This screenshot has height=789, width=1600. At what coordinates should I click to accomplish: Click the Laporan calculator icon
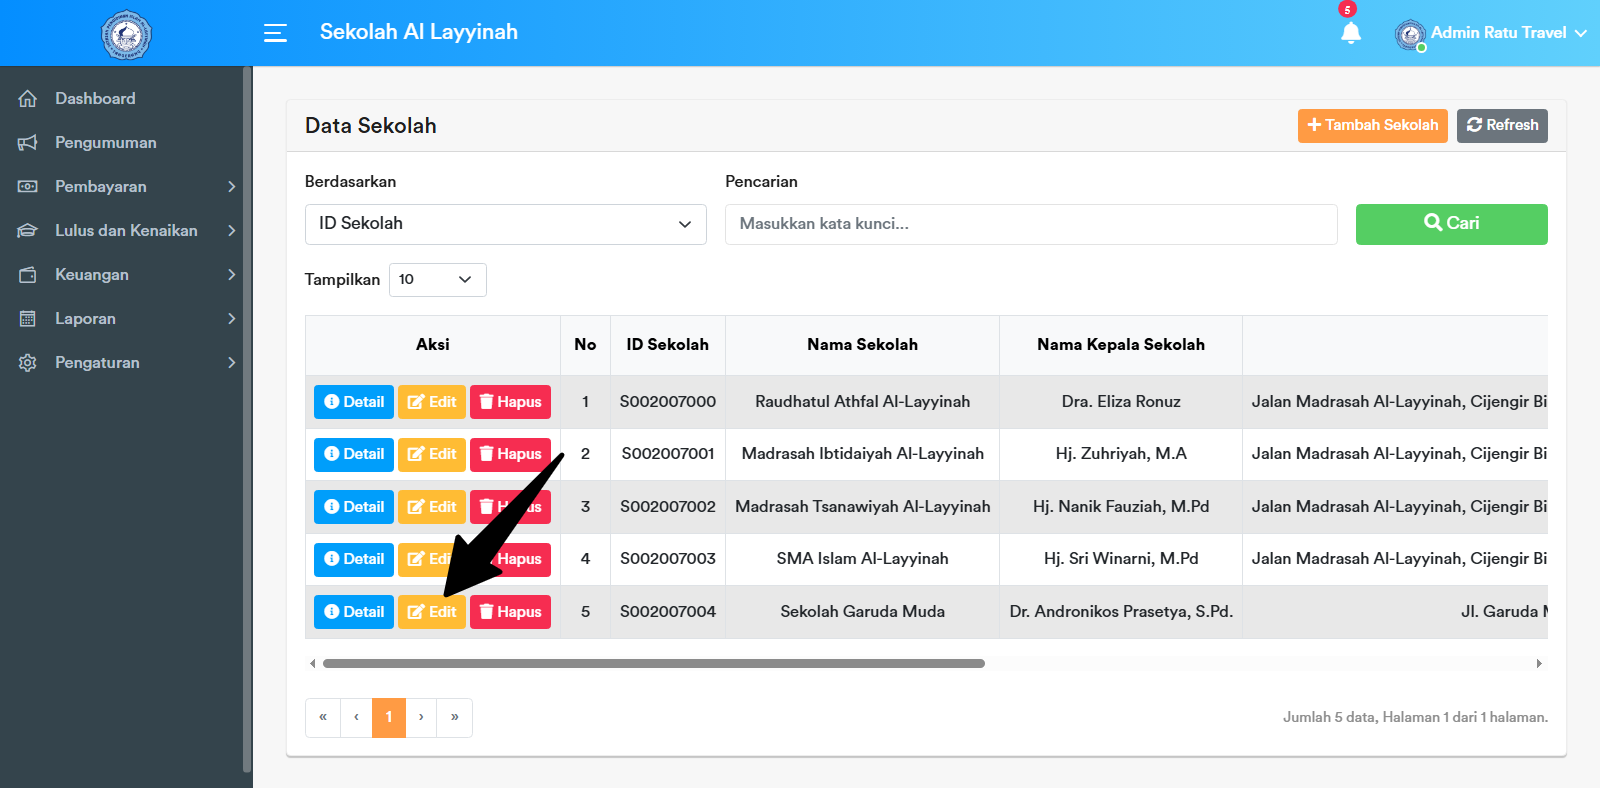tap(28, 319)
